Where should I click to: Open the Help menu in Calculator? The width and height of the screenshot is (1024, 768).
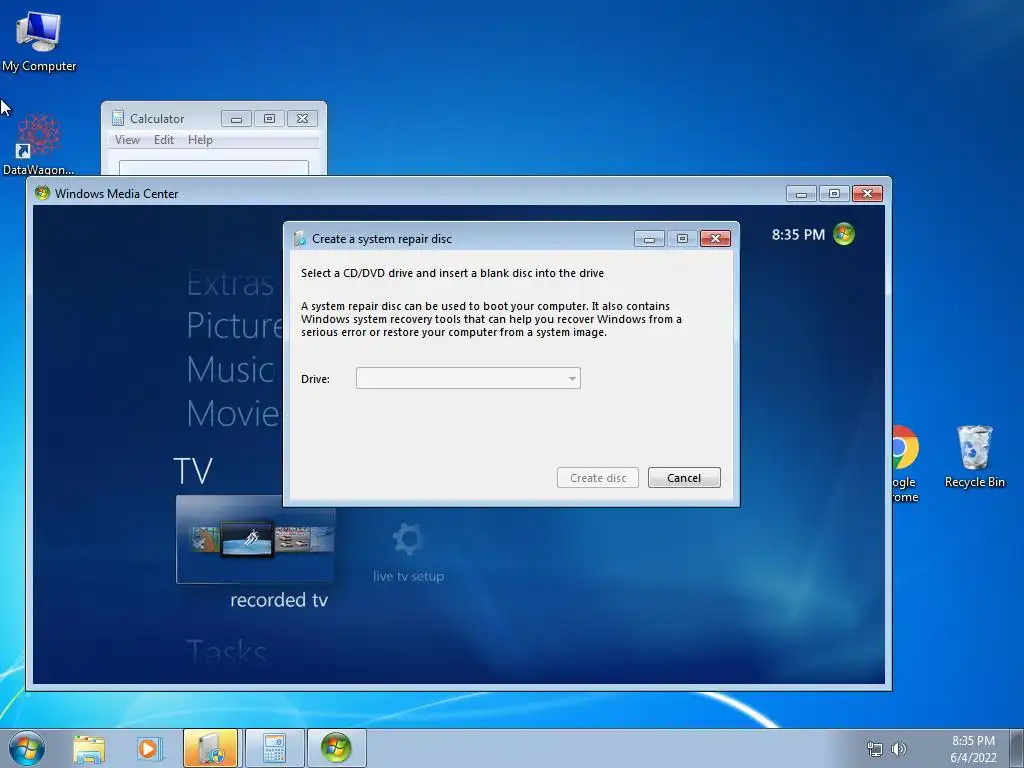pyautogui.click(x=200, y=140)
